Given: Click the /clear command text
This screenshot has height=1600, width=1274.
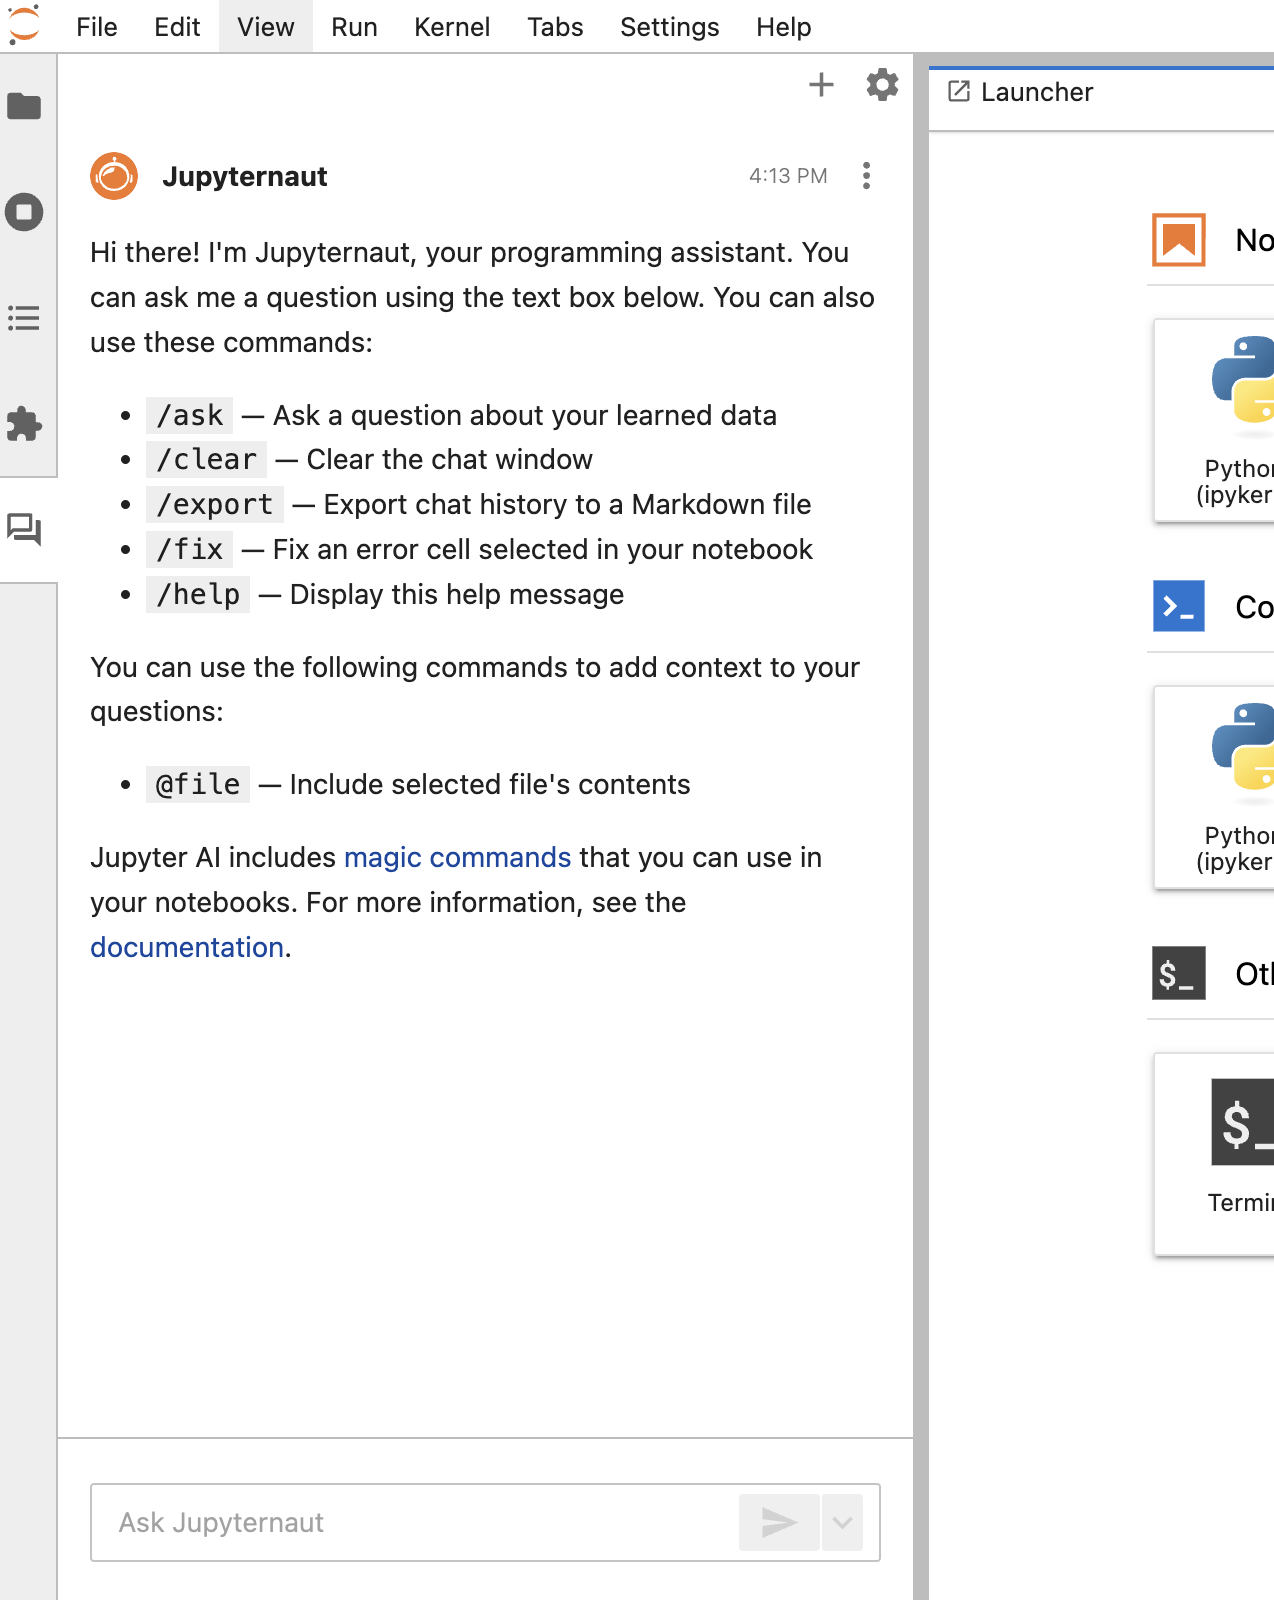Looking at the screenshot, I should 207,460.
